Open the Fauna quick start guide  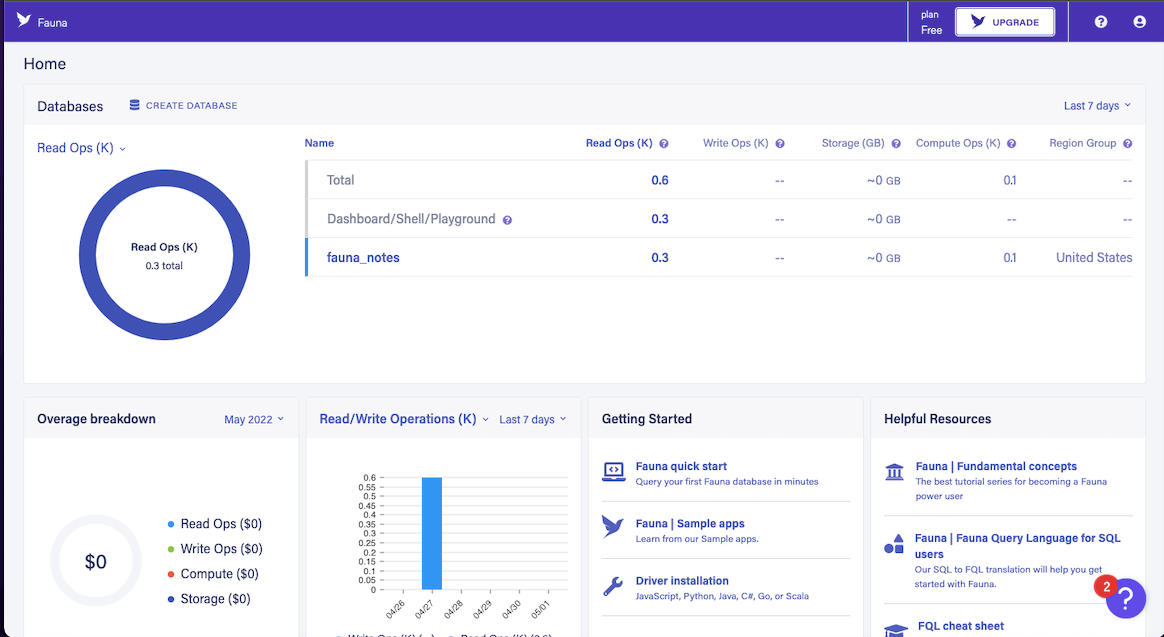pos(681,466)
